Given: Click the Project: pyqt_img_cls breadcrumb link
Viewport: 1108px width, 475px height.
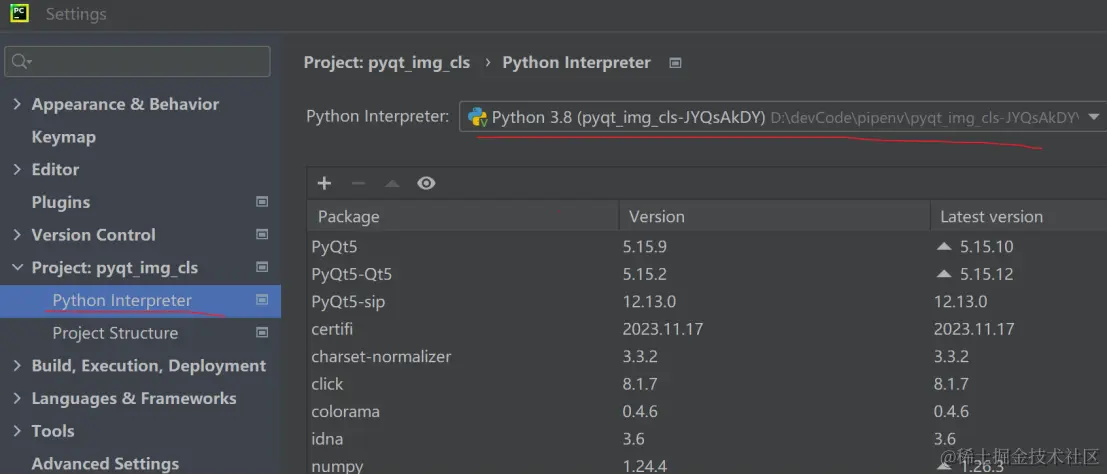Looking at the screenshot, I should (386, 62).
